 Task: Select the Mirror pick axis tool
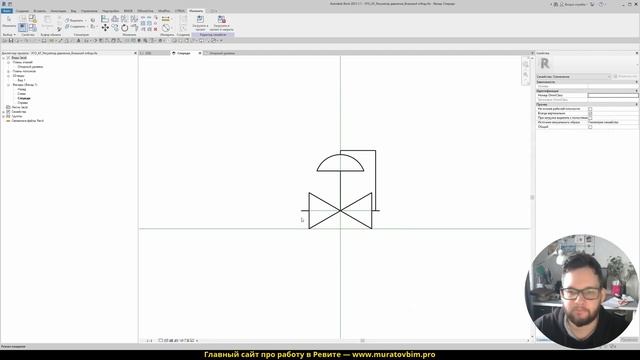[124, 19]
